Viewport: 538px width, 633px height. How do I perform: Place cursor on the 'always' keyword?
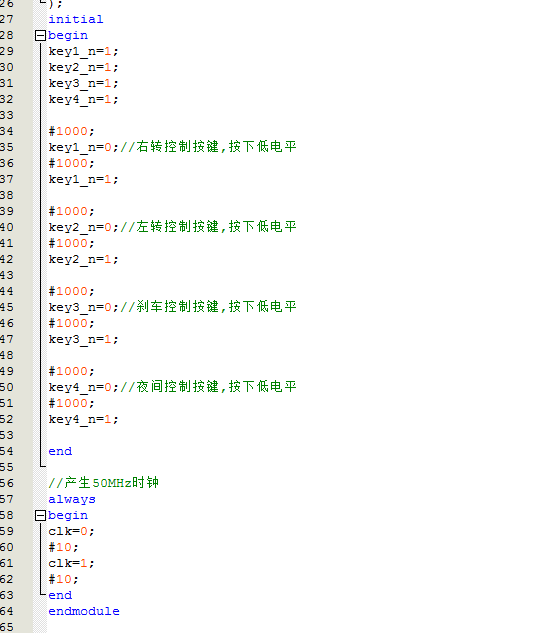pyautogui.click(x=72, y=499)
